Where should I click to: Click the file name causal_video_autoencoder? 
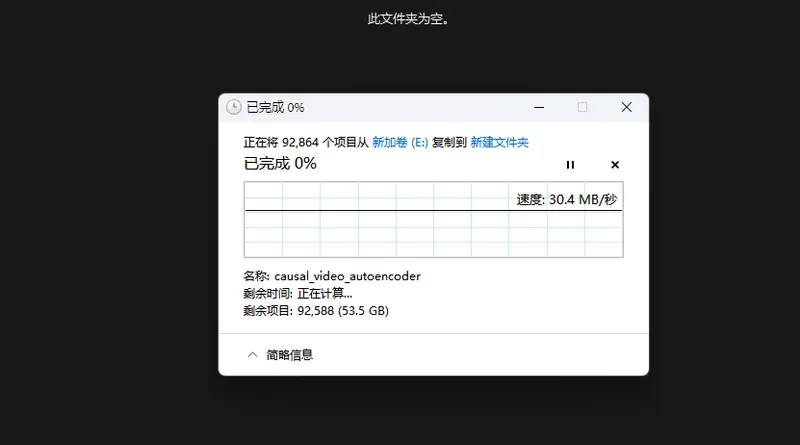coord(347,276)
